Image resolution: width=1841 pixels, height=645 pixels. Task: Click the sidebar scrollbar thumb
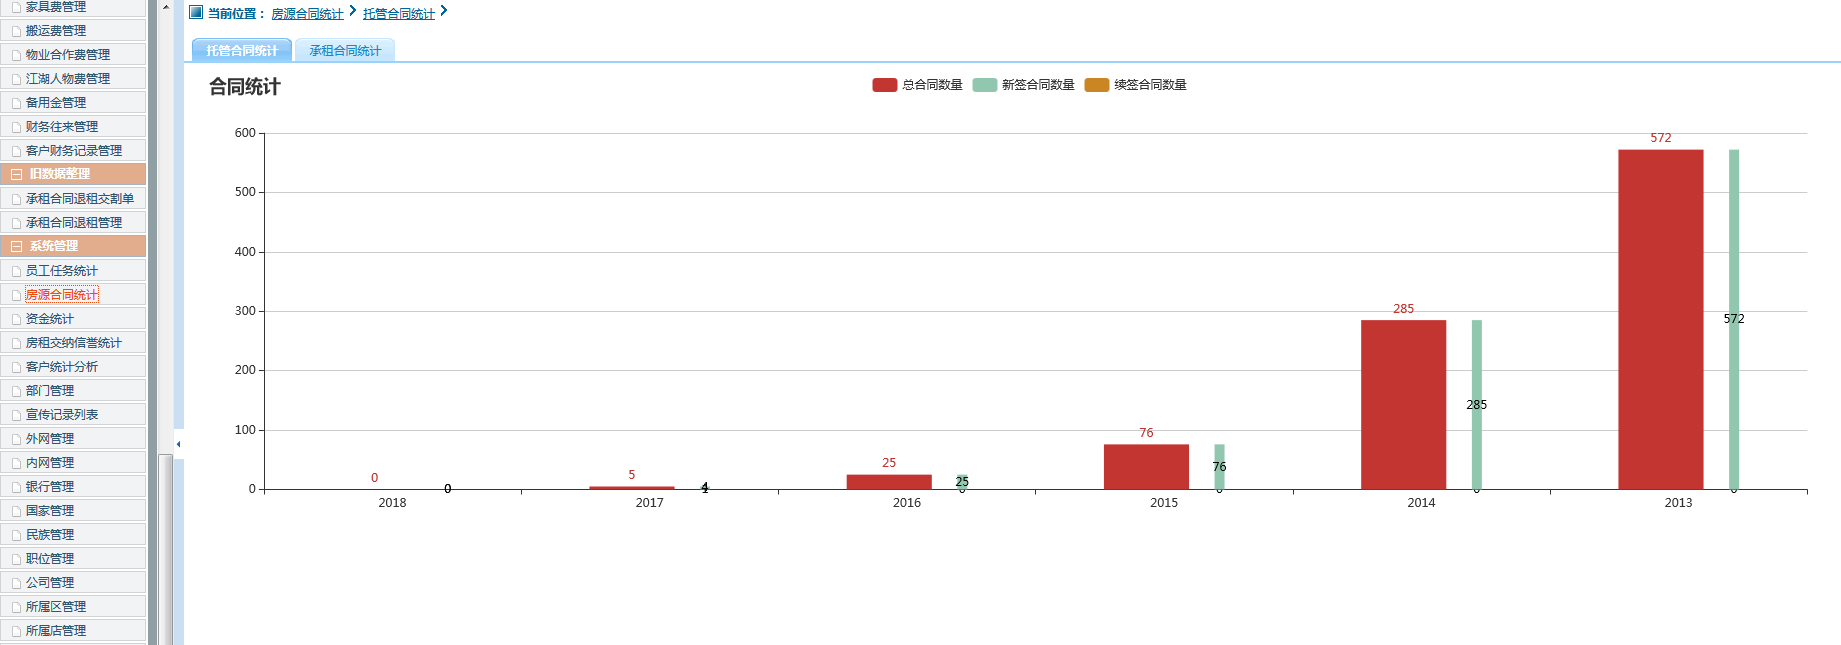click(166, 549)
